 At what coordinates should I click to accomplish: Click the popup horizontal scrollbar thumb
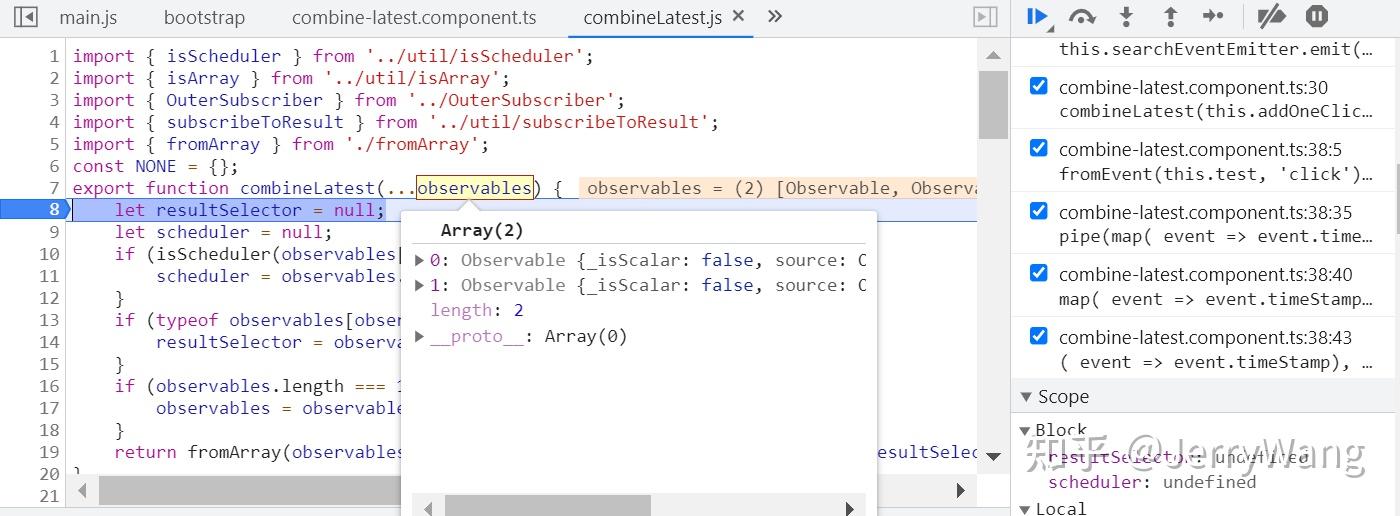point(547,507)
